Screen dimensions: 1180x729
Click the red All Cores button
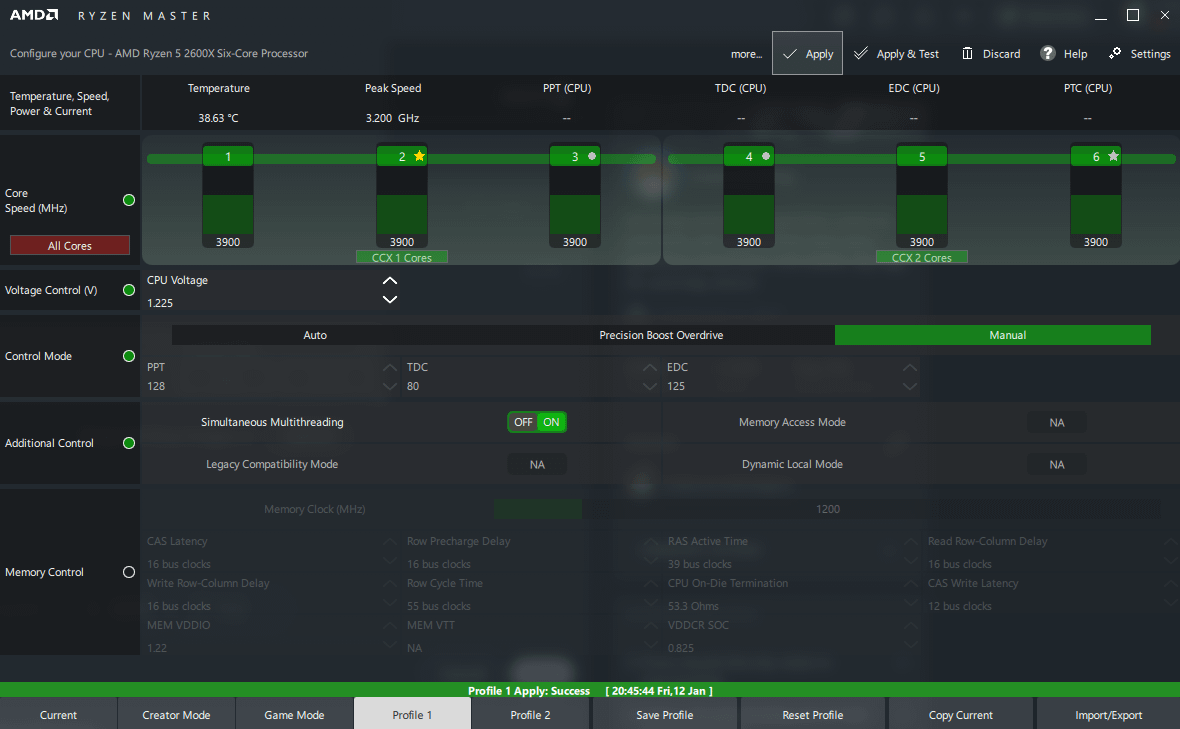(69, 245)
